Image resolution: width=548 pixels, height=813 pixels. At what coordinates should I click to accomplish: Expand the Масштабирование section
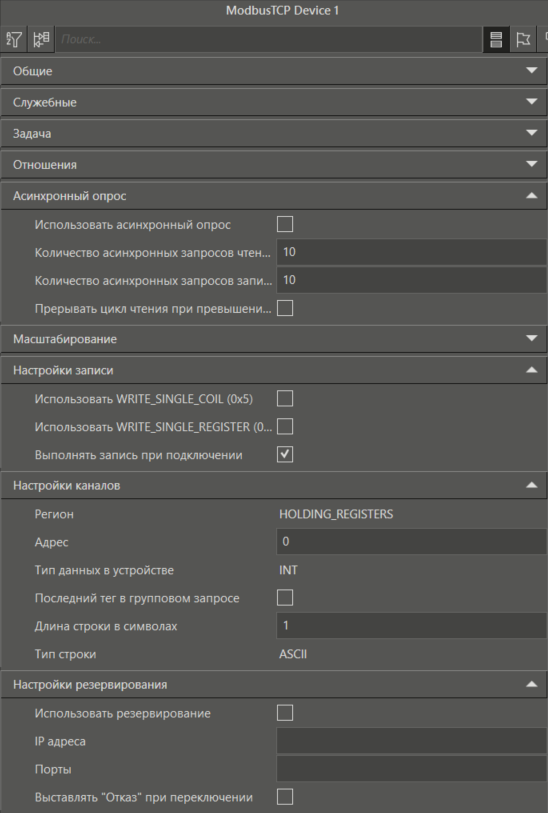point(273,339)
